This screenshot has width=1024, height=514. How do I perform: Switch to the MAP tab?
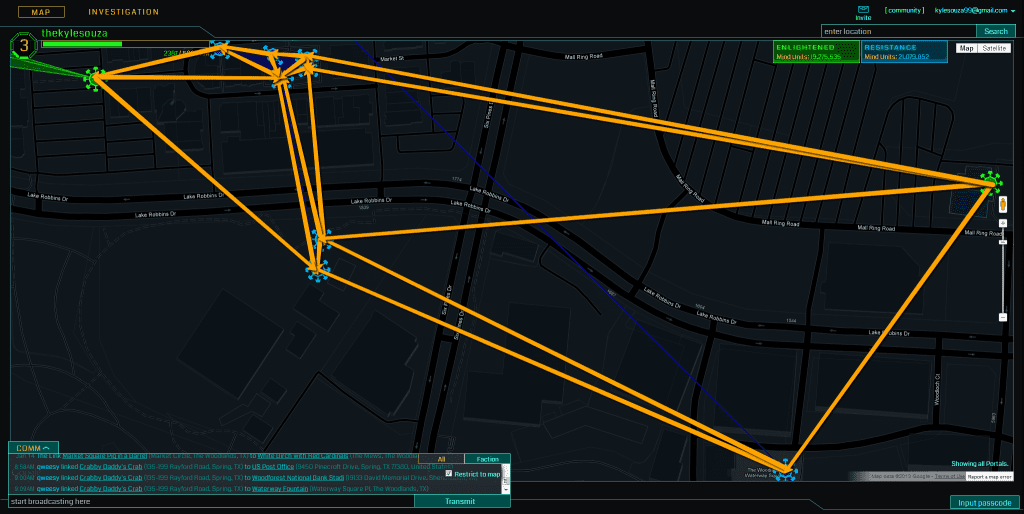[41, 12]
